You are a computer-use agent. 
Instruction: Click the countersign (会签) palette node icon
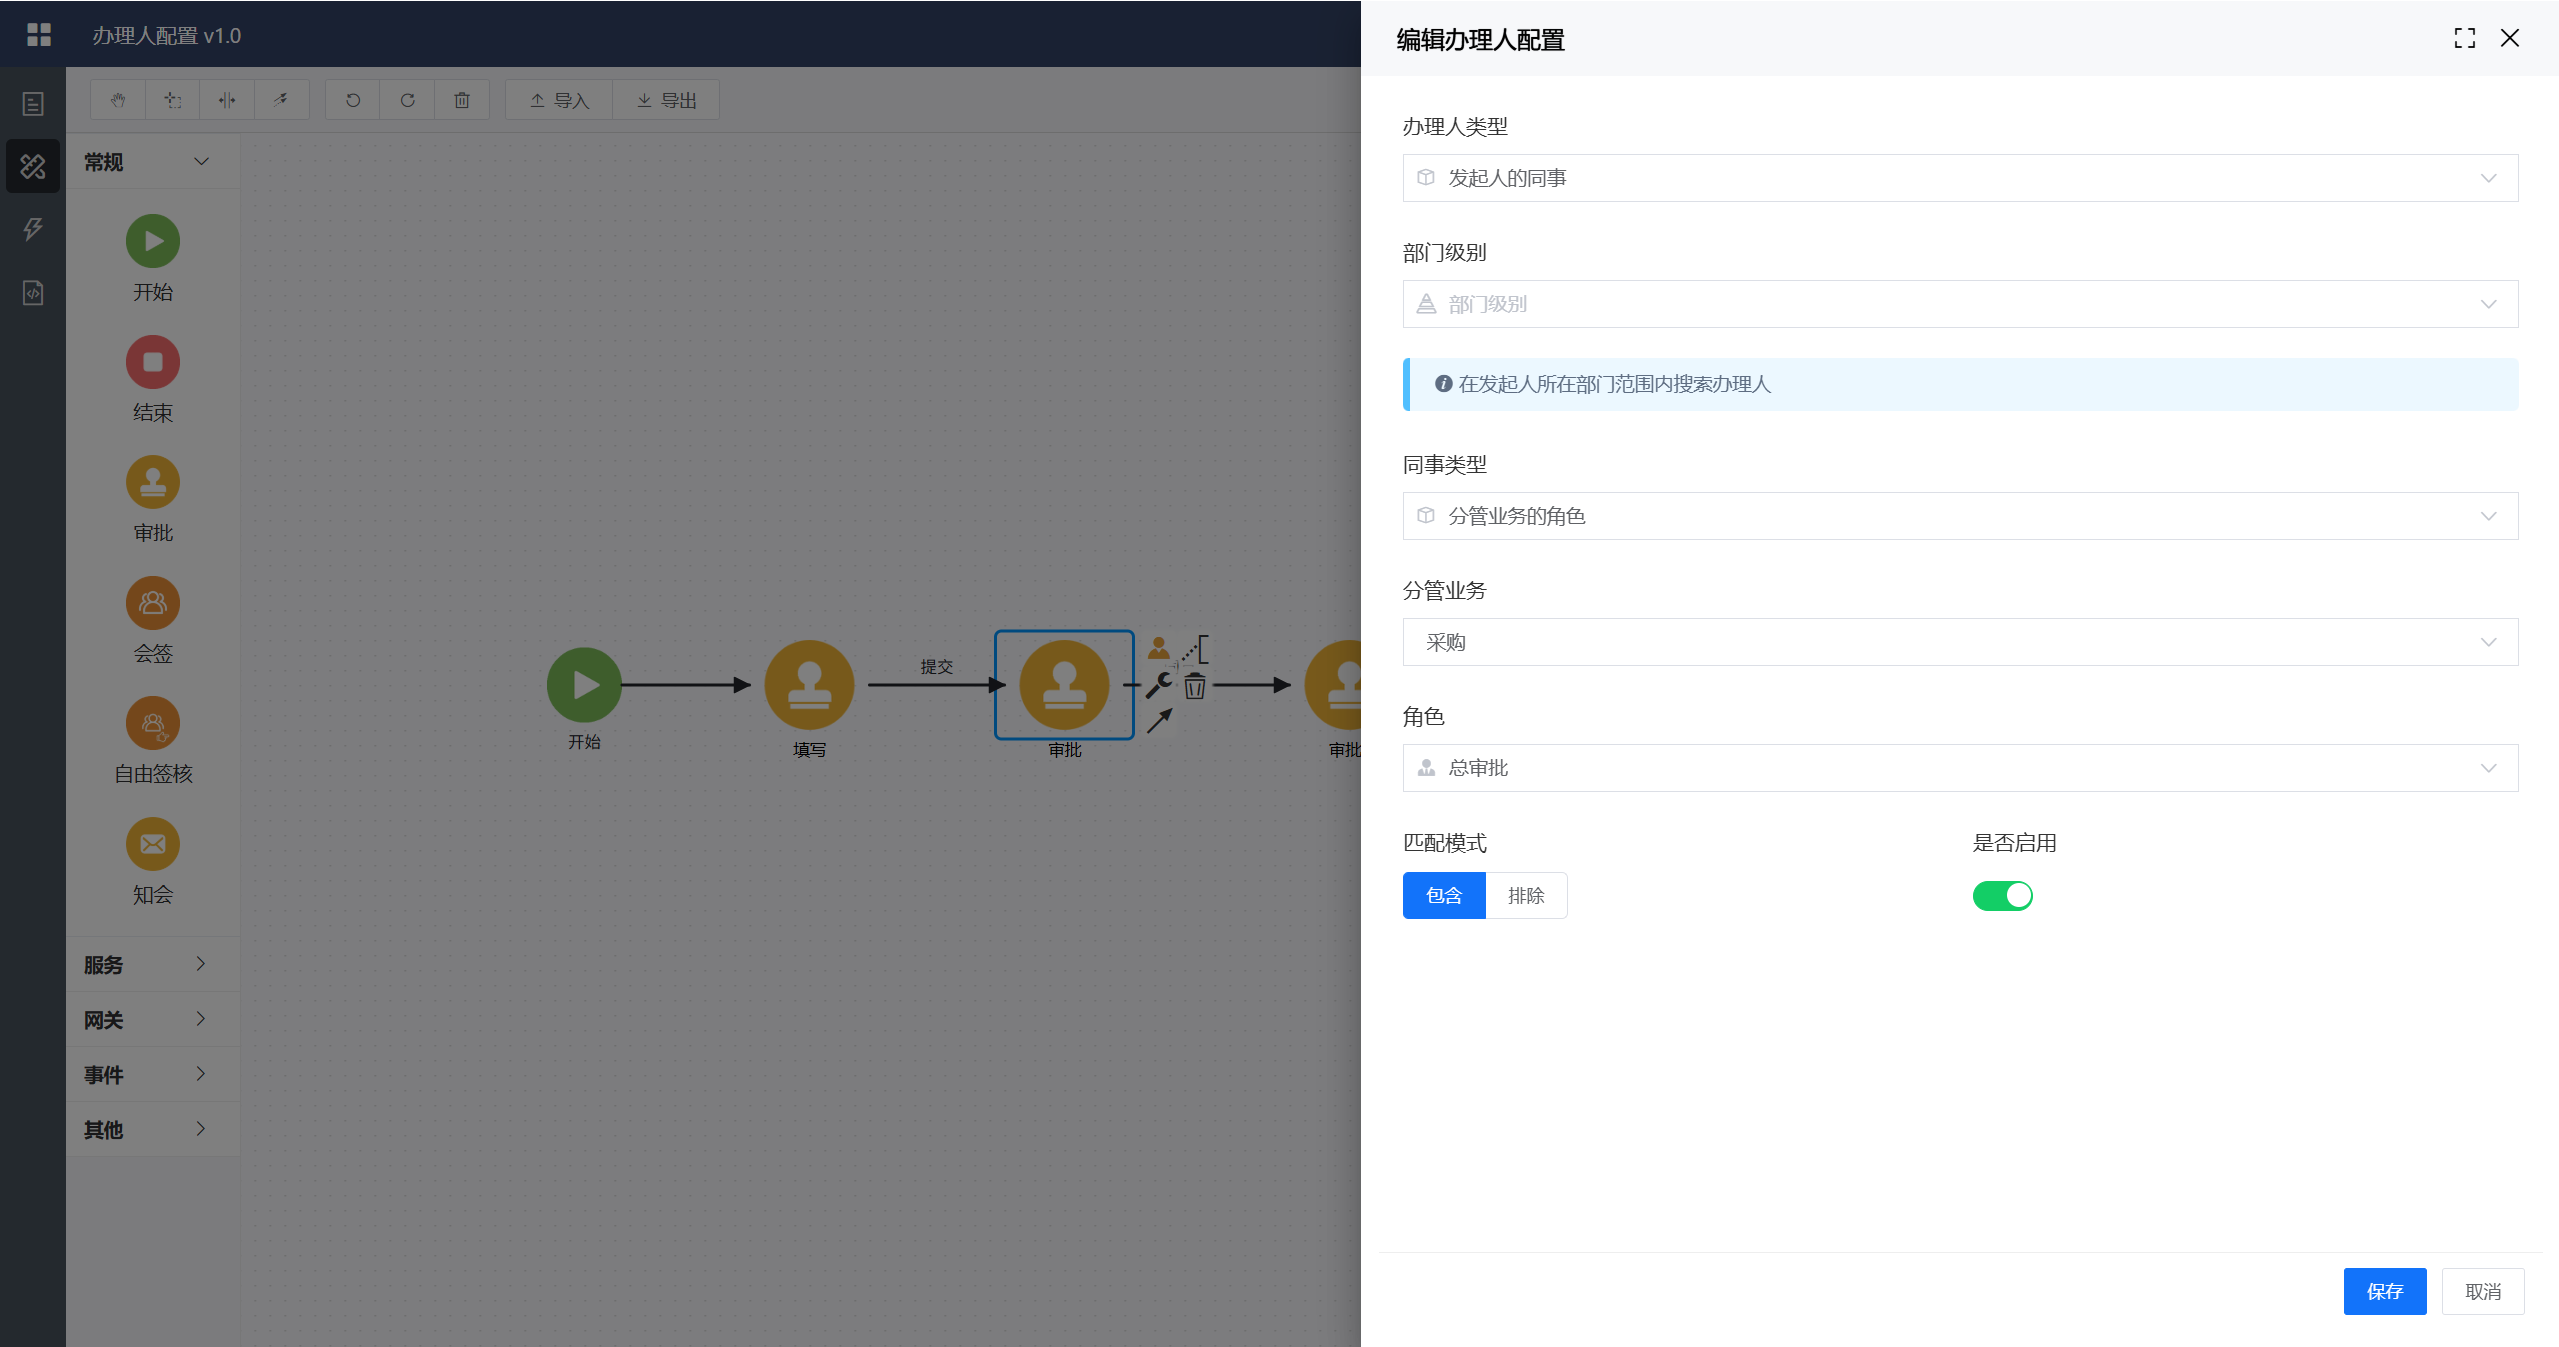[x=153, y=603]
